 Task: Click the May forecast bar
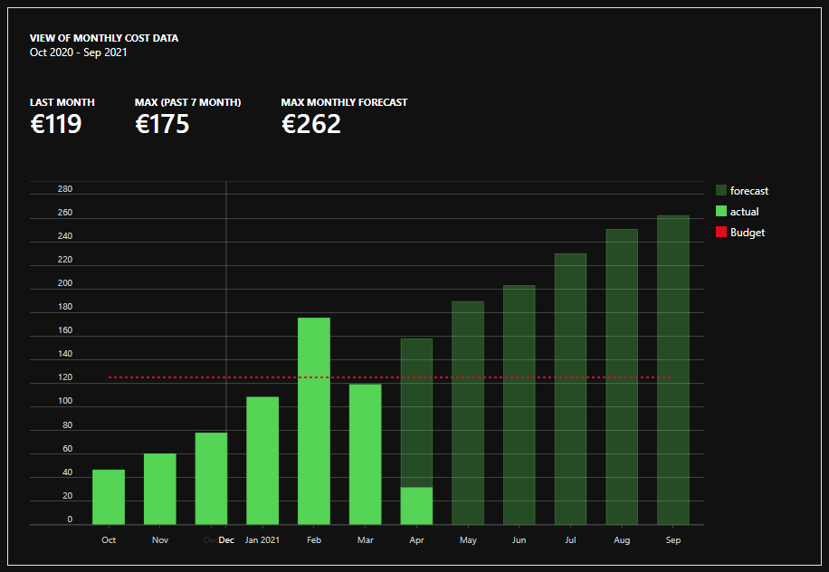(468, 412)
